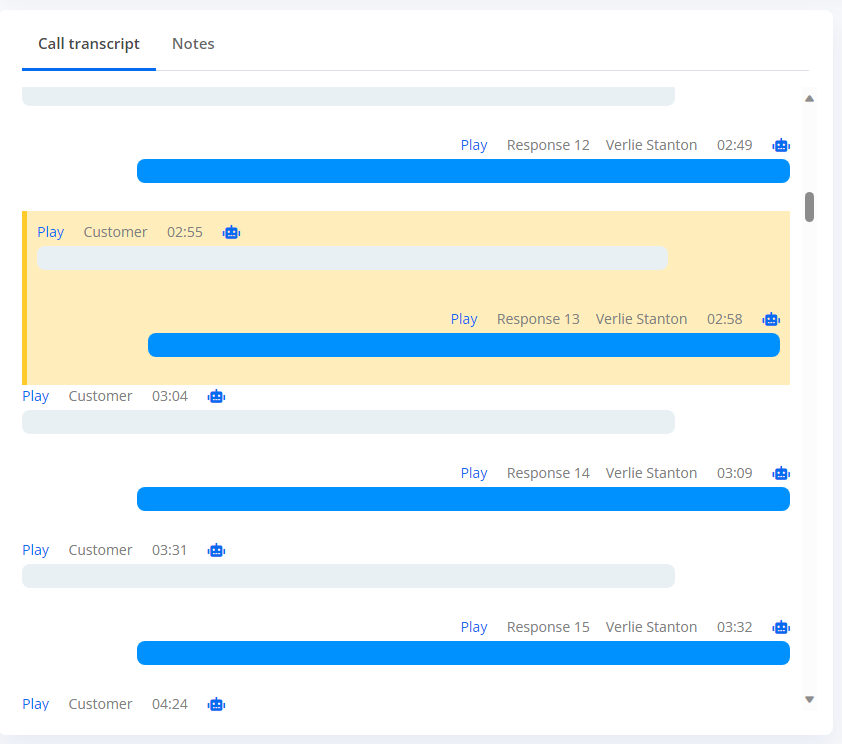Click the robot icon beside Response 15
Viewport: 842px width, 744px height.
click(781, 627)
